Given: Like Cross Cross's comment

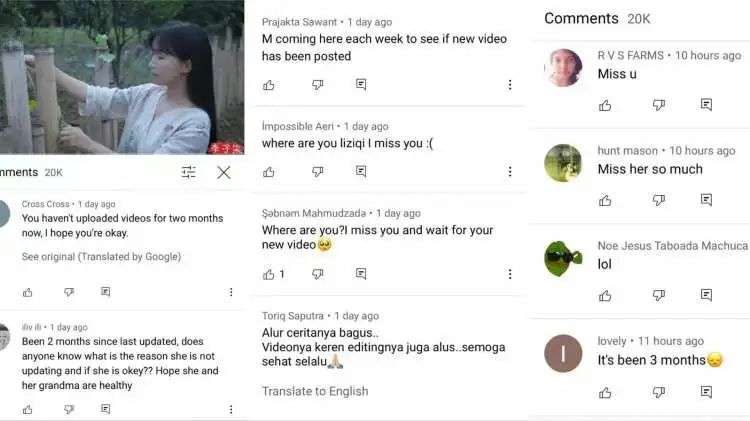Looking at the screenshot, I should [28, 292].
